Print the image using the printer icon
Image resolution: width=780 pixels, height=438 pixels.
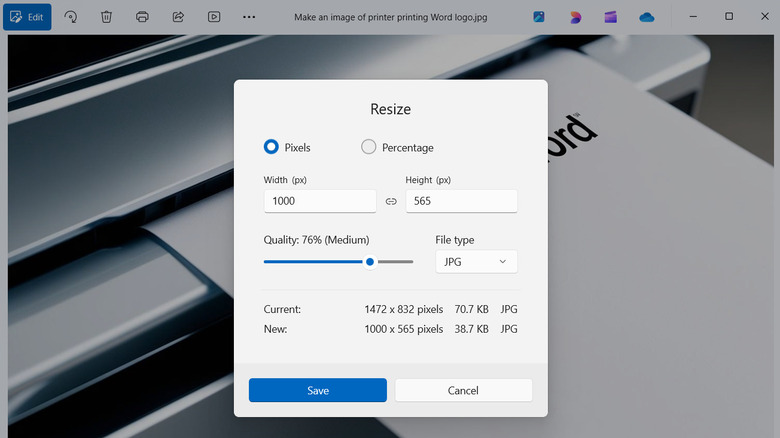(142, 17)
